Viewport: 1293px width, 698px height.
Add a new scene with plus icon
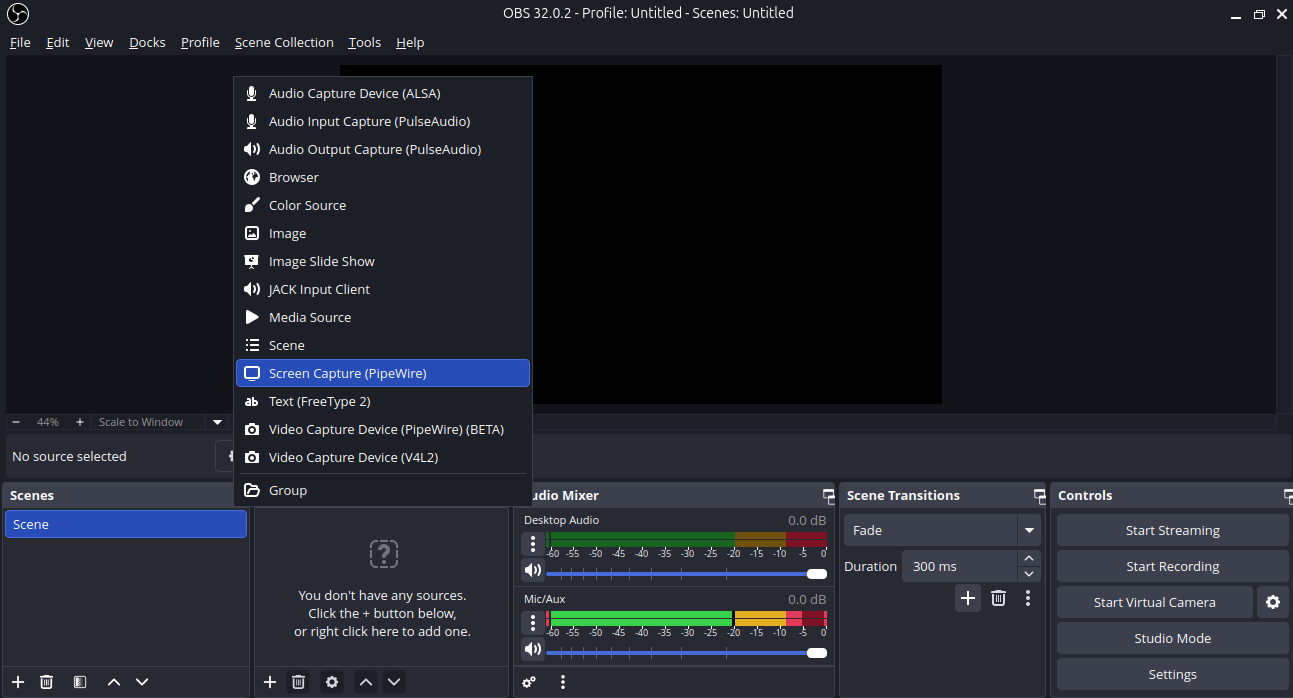18,682
